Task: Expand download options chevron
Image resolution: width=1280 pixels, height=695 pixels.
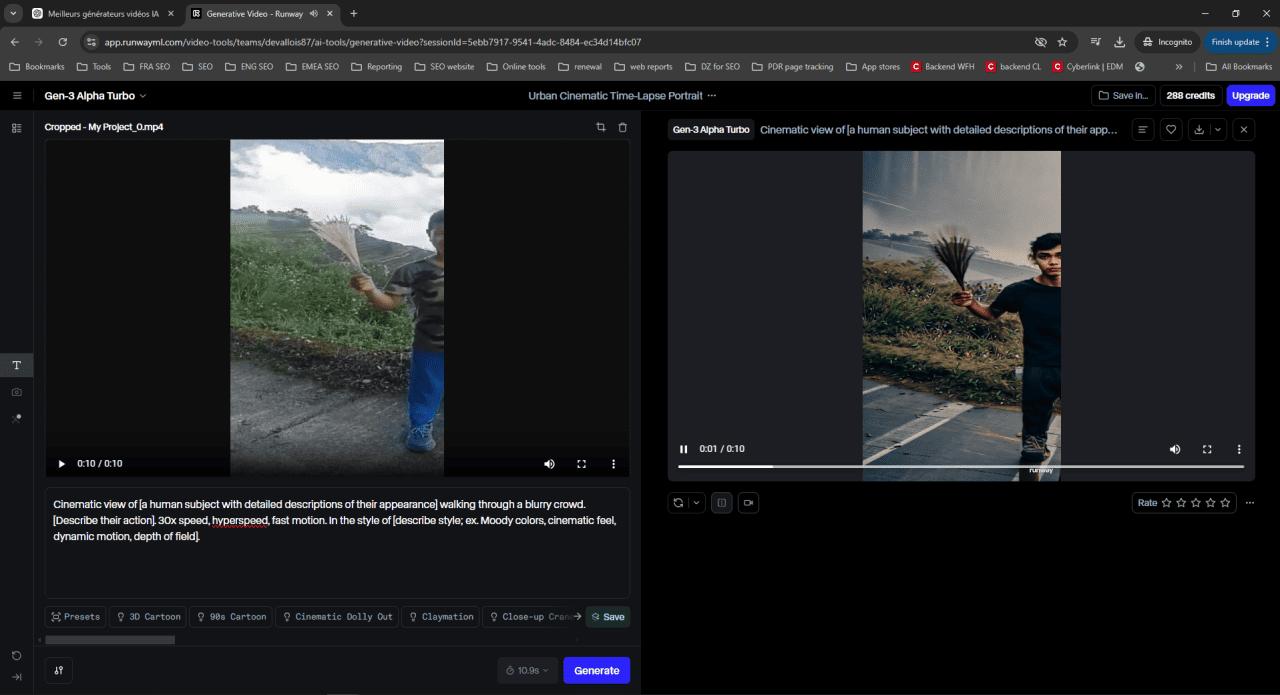Action: click(x=1217, y=129)
